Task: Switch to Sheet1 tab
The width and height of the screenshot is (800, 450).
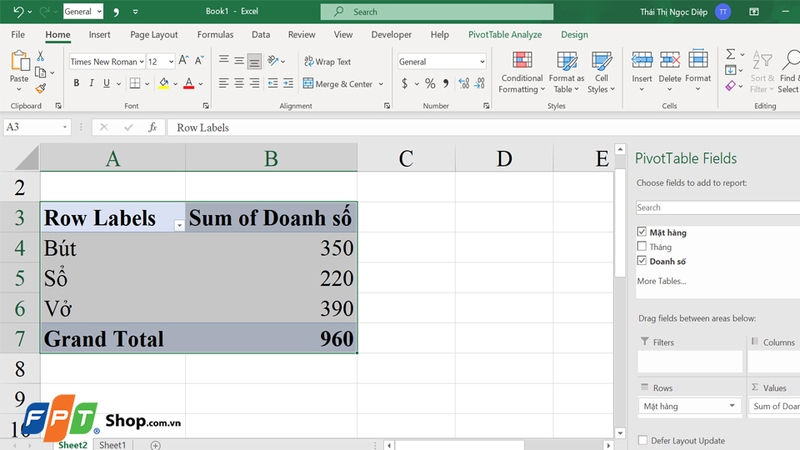Action: 112,445
